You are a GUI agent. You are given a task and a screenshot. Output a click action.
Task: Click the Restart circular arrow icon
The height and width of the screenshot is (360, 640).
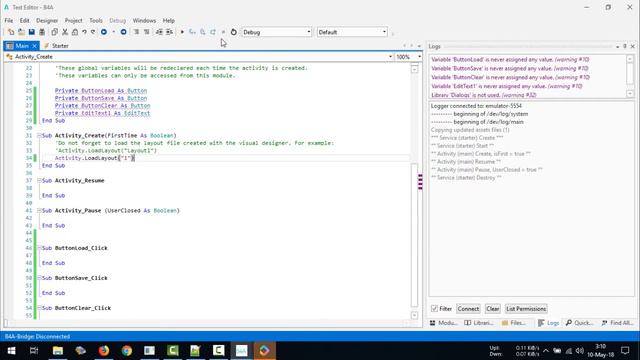pos(233,32)
